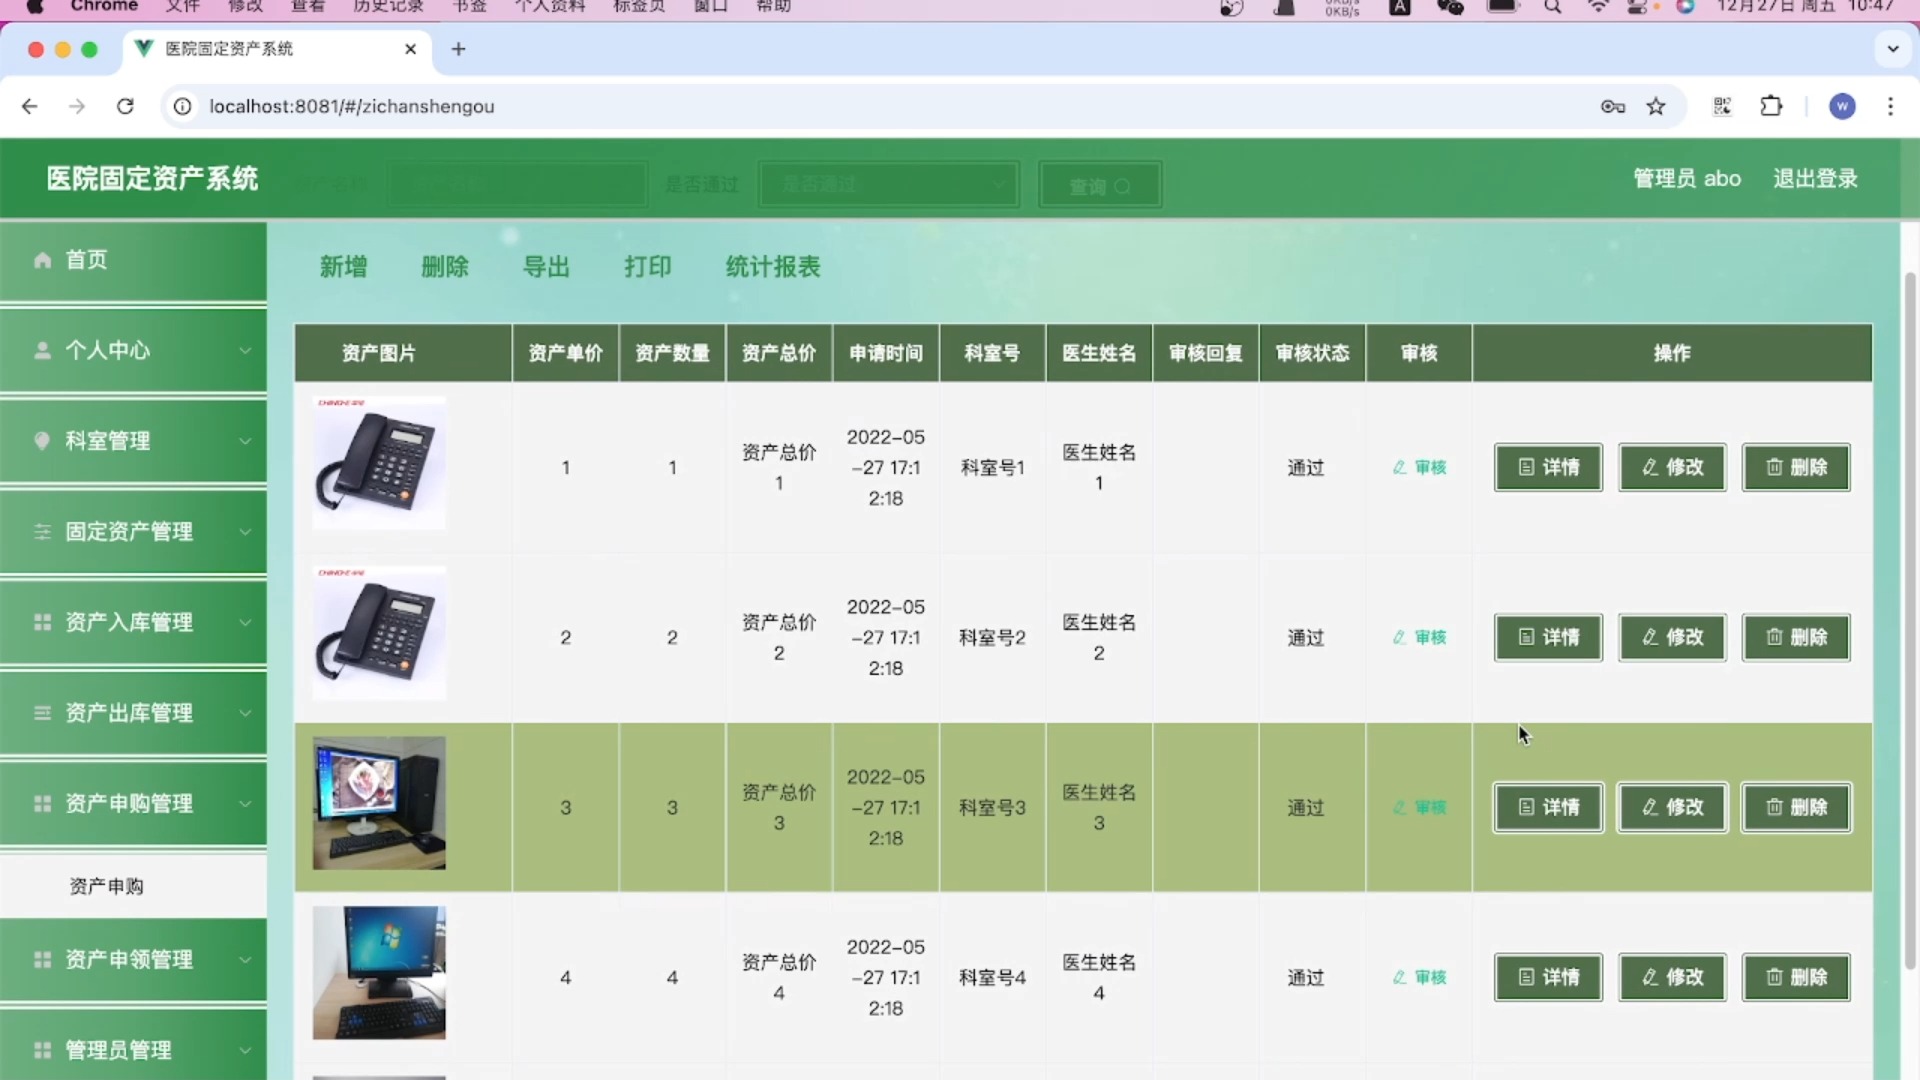Viewport: 1920px width, 1080px height.
Task: Collapse the 资产申购管理 submenu
Action: pyautogui.click(x=245, y=803)
